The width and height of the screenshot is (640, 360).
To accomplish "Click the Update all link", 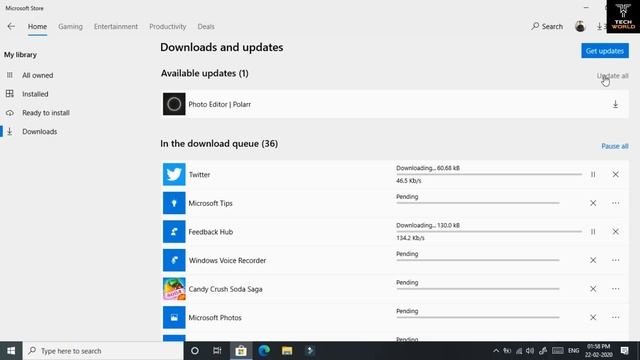I will [613, 76].
